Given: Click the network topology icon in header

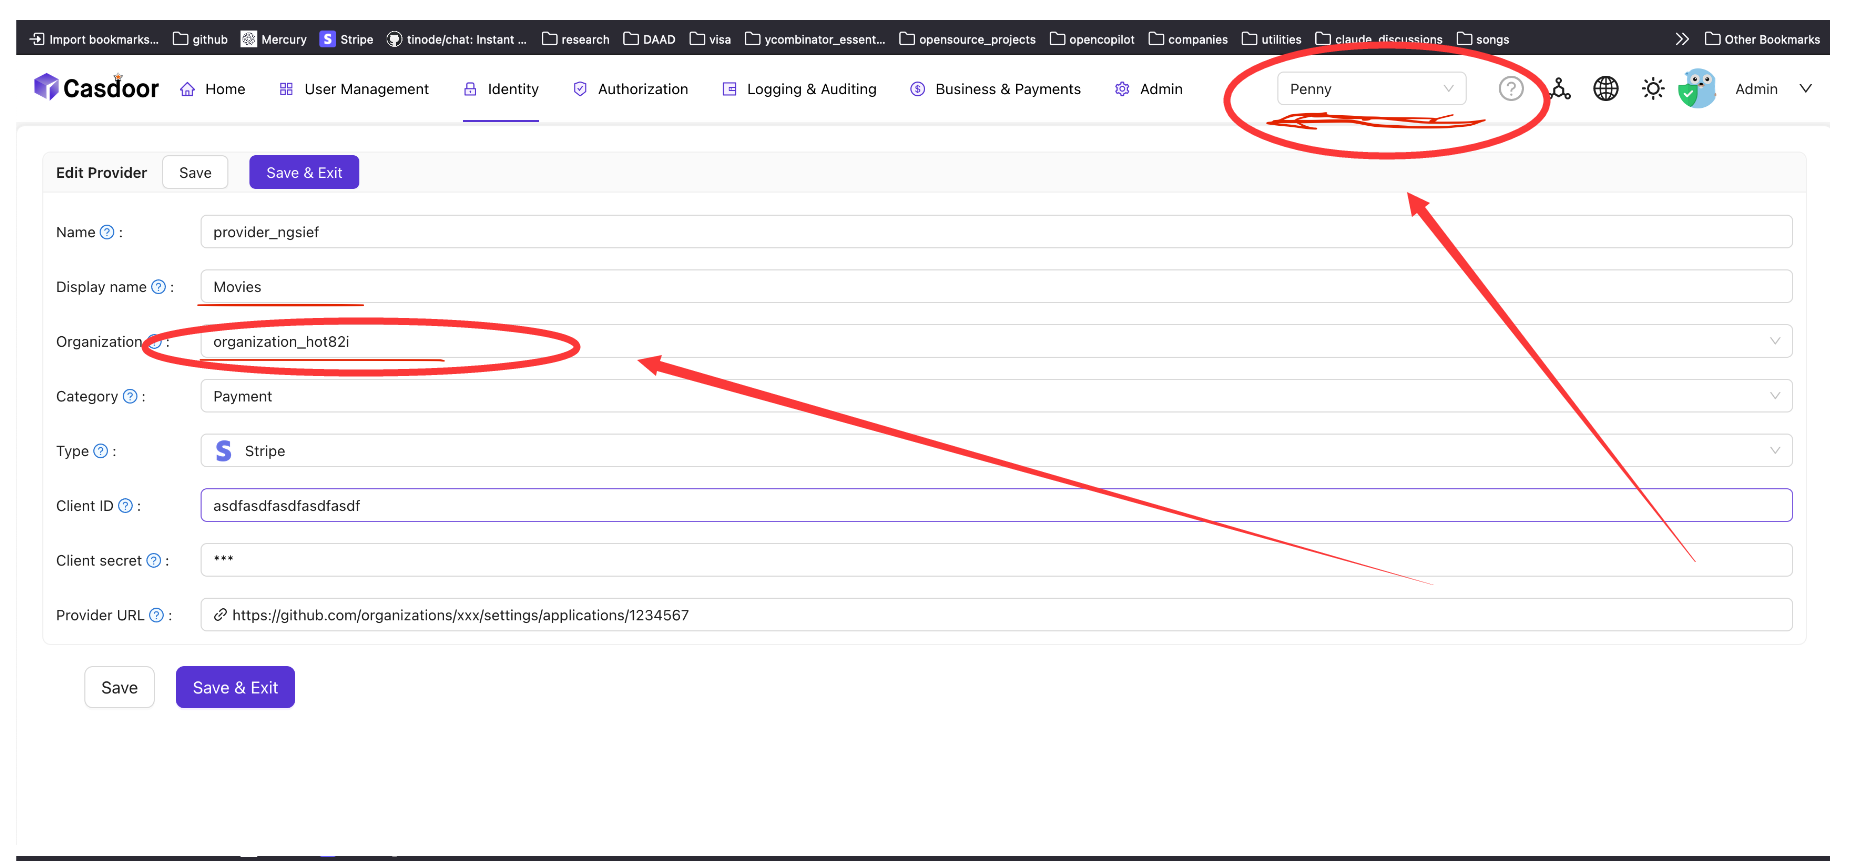Looking at the screenshot, I should pos(1559,89).
